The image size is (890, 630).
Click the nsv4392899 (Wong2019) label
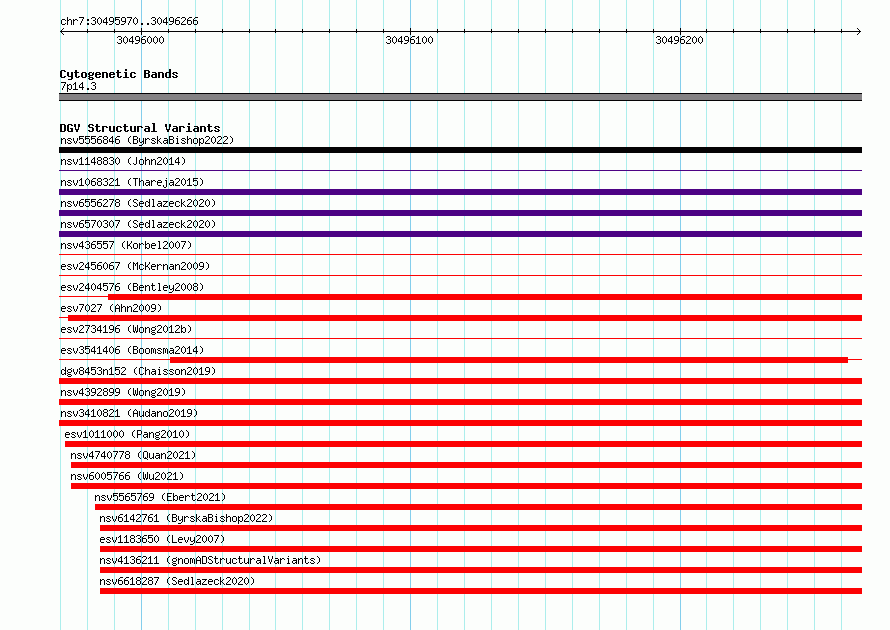coord(123,392)
